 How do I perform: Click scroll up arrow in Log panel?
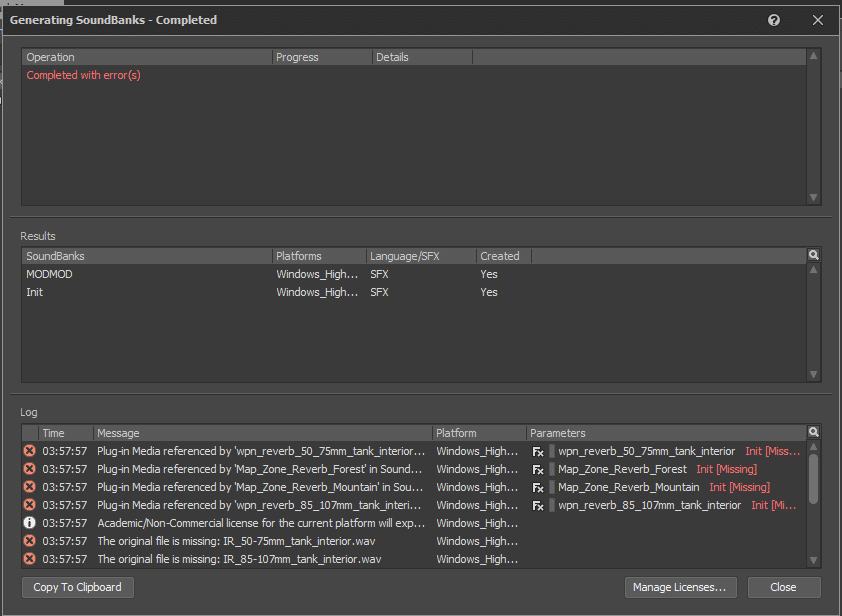(x=814, y=446)
